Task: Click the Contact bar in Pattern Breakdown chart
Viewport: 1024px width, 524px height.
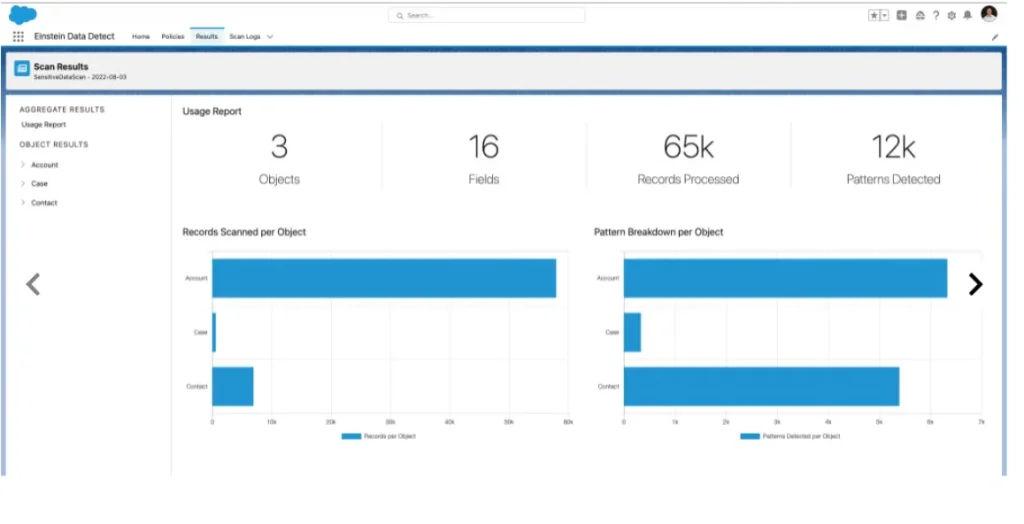Action: [x=761, y=387]
